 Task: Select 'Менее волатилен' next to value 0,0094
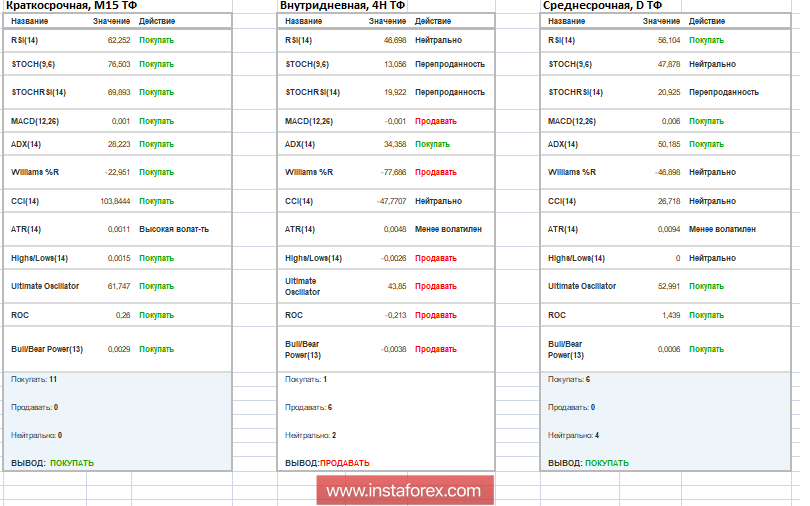(x=722, y=229)
